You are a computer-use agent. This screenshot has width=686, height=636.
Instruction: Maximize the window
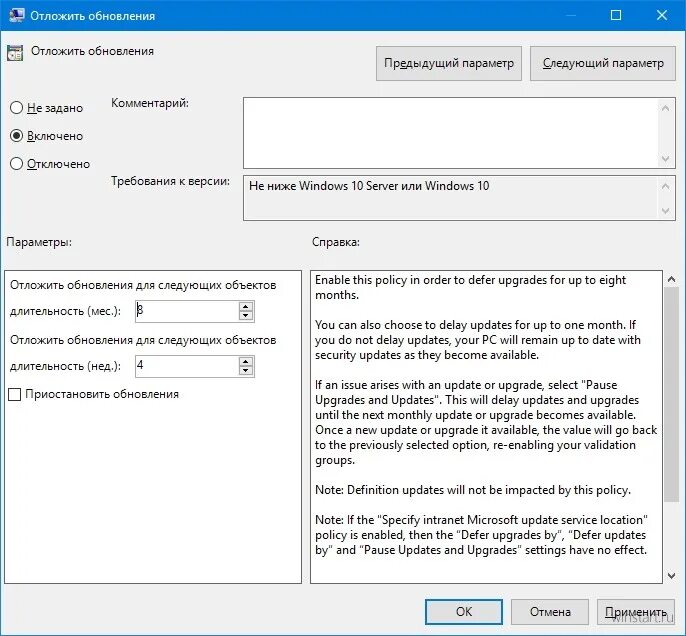616,16
